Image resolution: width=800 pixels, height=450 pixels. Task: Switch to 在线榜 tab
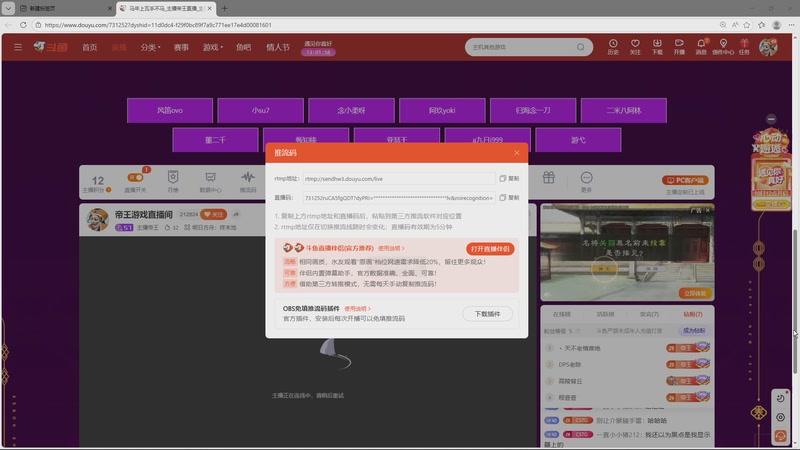pyautogui.click(x=562, y=314)
